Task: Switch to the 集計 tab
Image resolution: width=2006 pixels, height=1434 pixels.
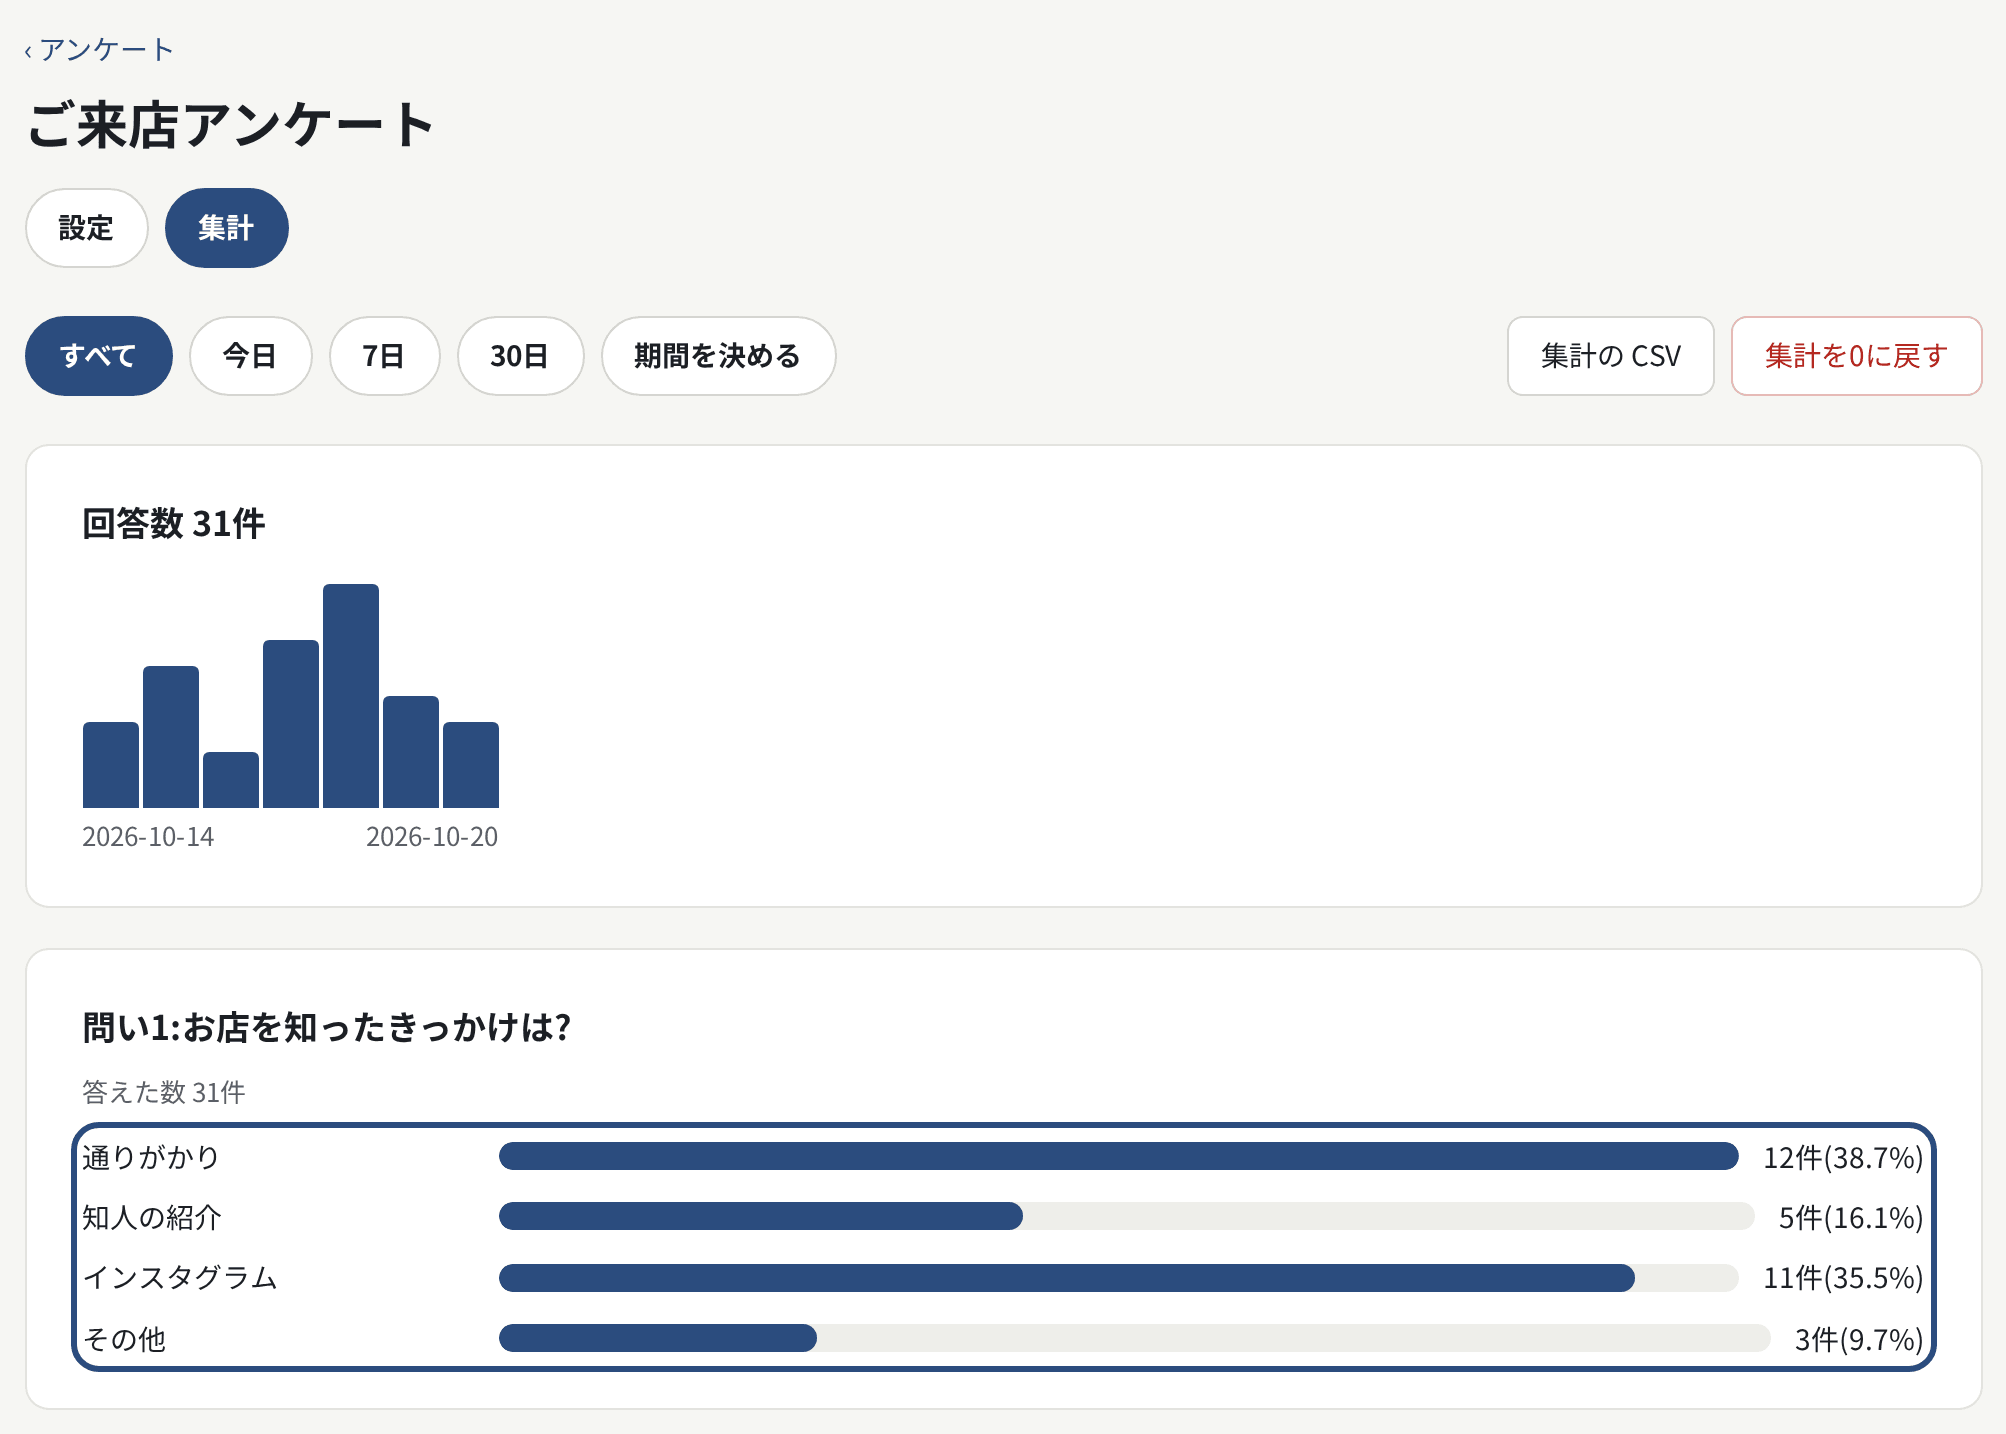Action: [227, 228]
